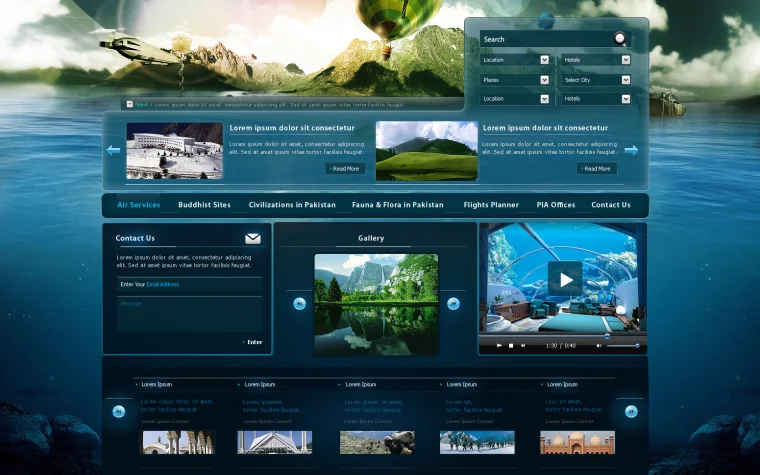
Task: Go to next gallery image
Action: (453, 303)
